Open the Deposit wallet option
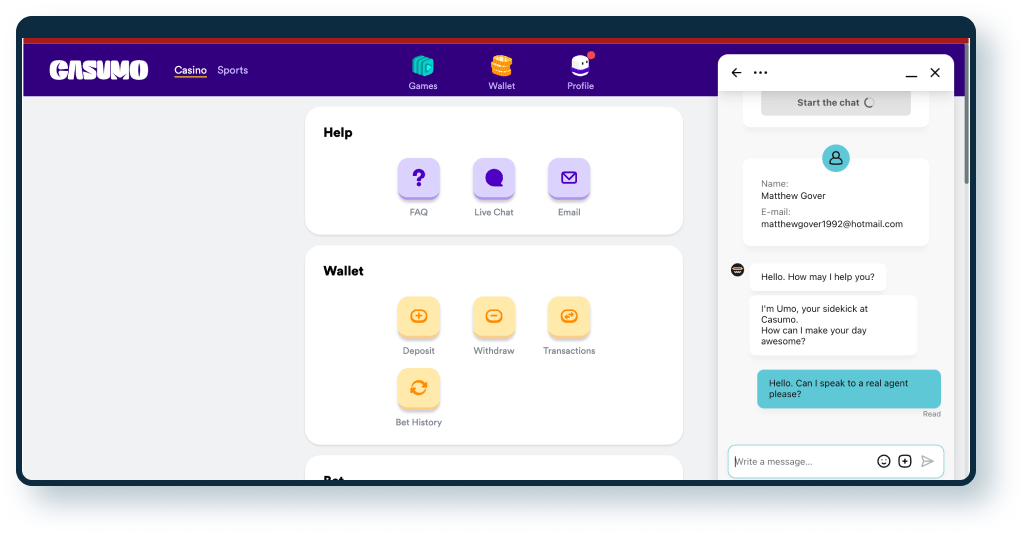 (x=419, y=317)
